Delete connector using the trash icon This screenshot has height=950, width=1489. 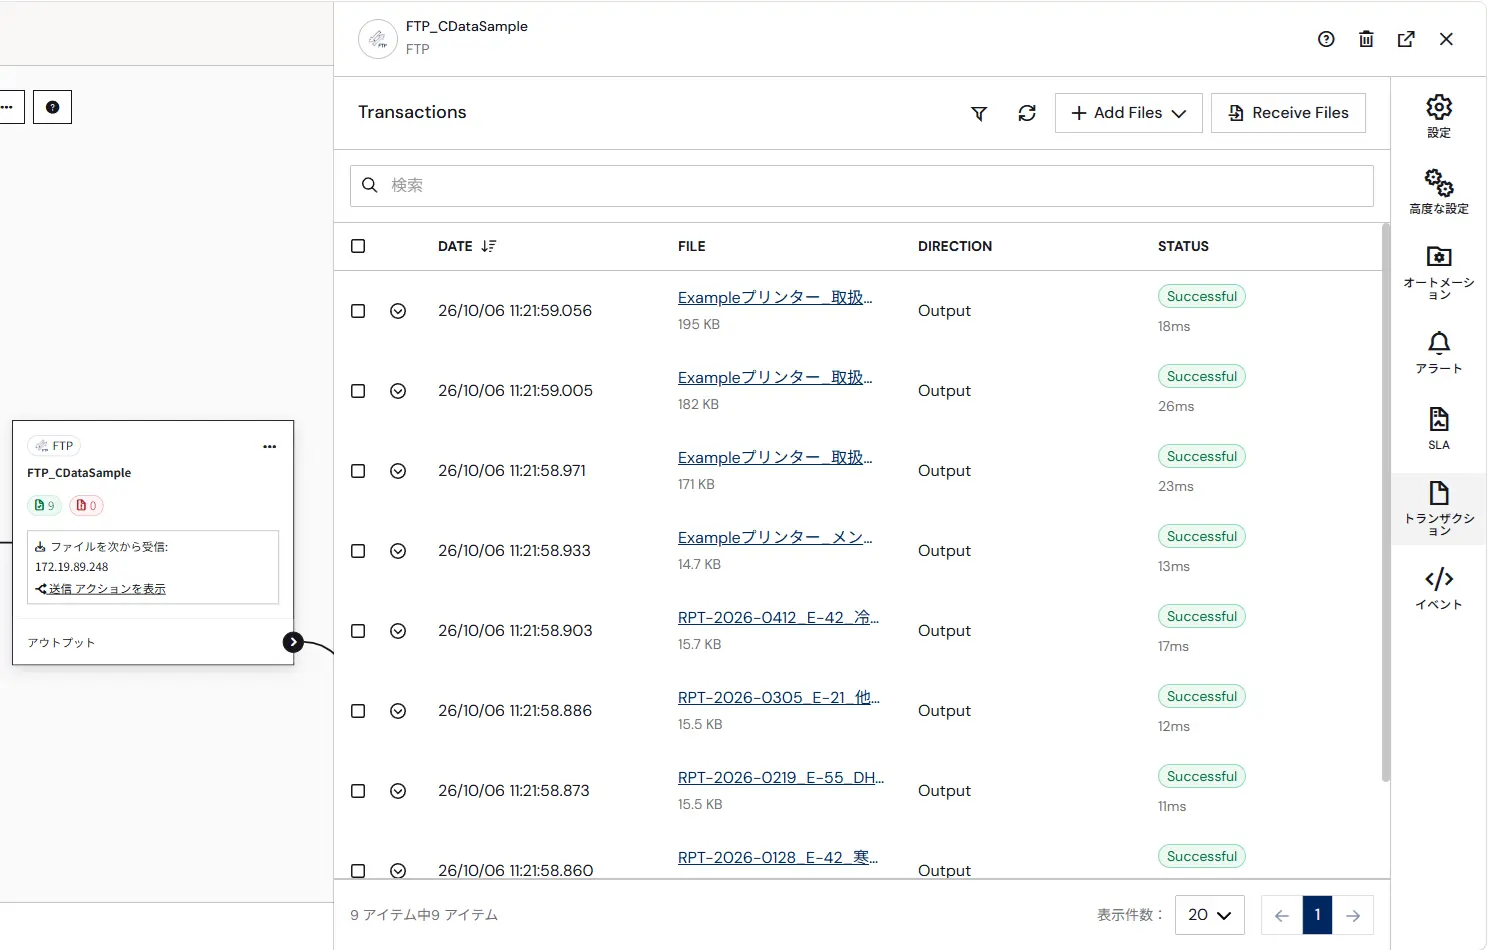click(x=1366, y=39)
